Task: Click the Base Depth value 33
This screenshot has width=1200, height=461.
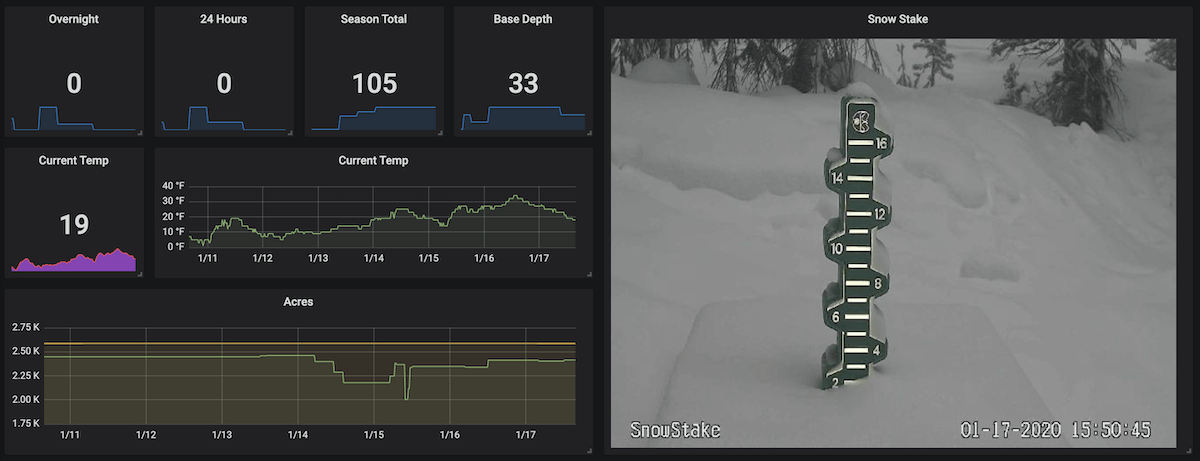Action: (523, 84)
